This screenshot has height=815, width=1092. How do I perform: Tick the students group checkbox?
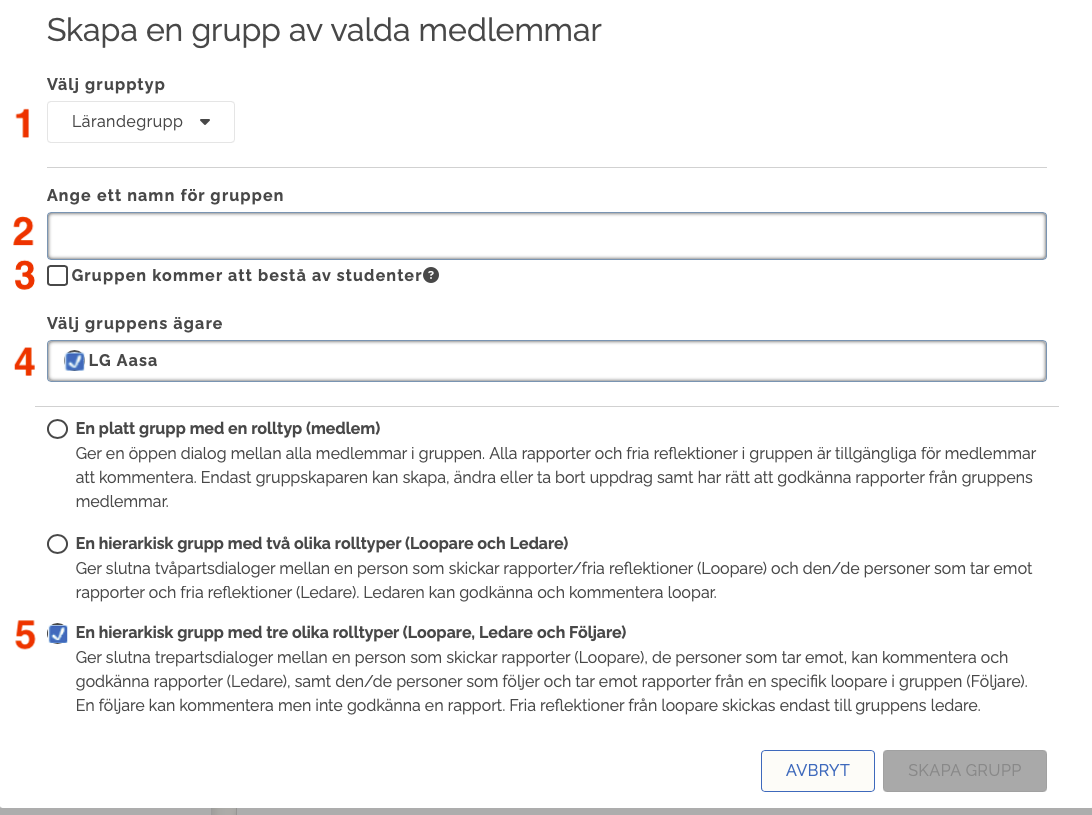(58, 275)
